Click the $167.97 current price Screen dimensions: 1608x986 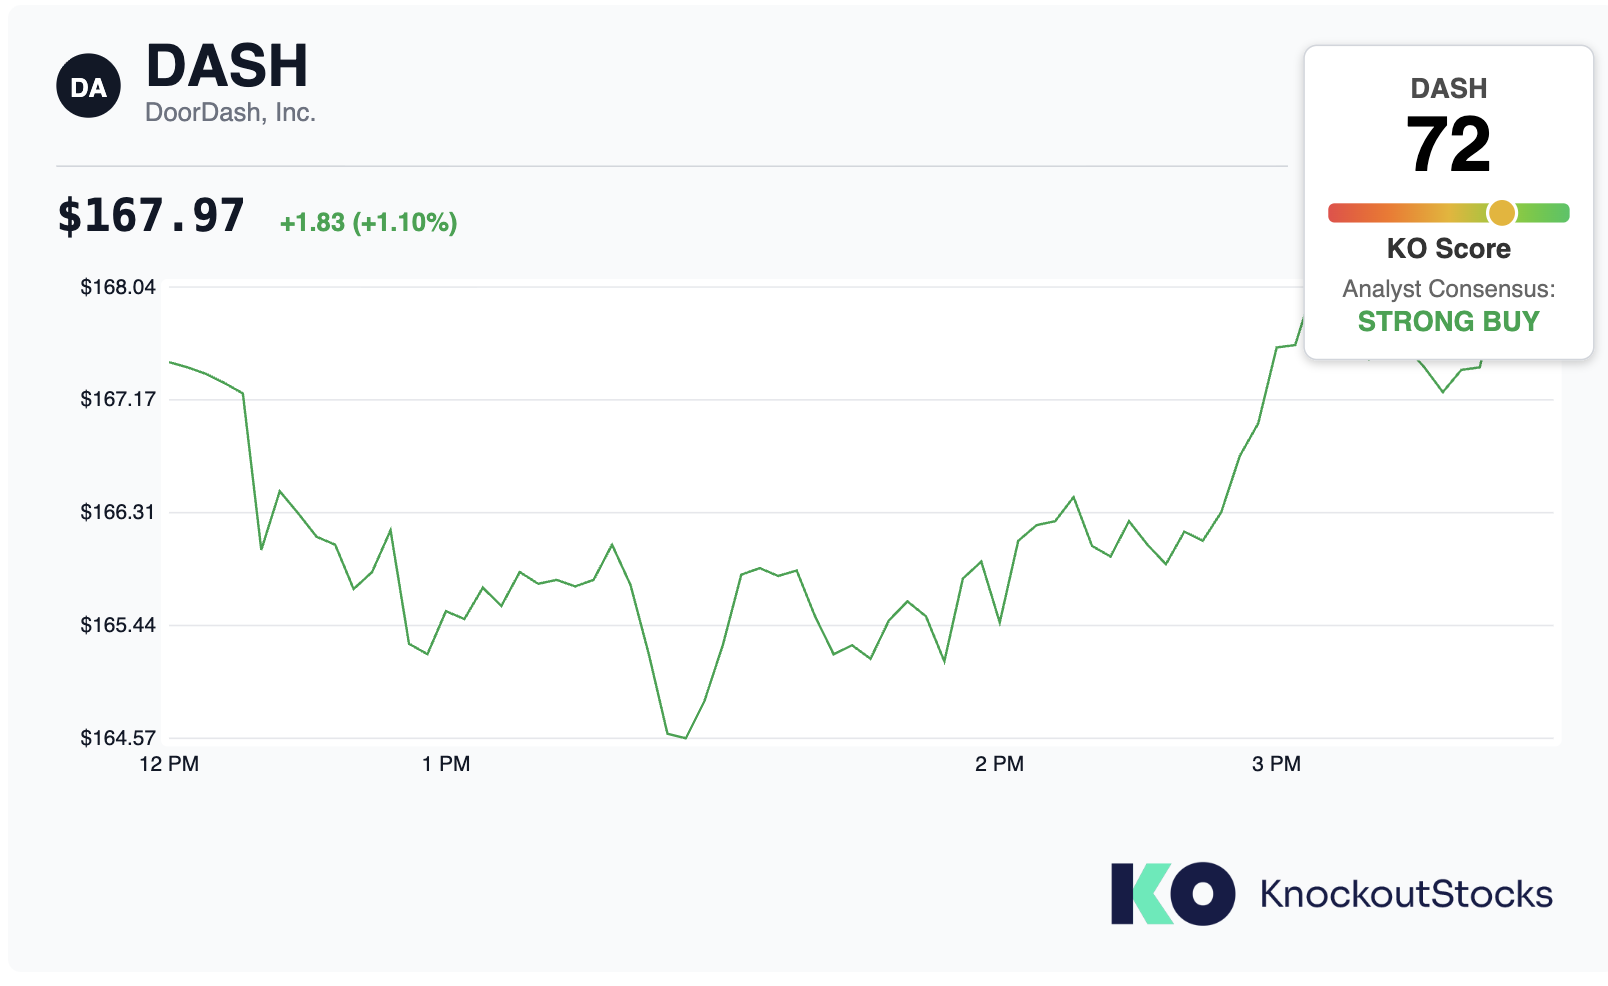(x=151, y=216)
